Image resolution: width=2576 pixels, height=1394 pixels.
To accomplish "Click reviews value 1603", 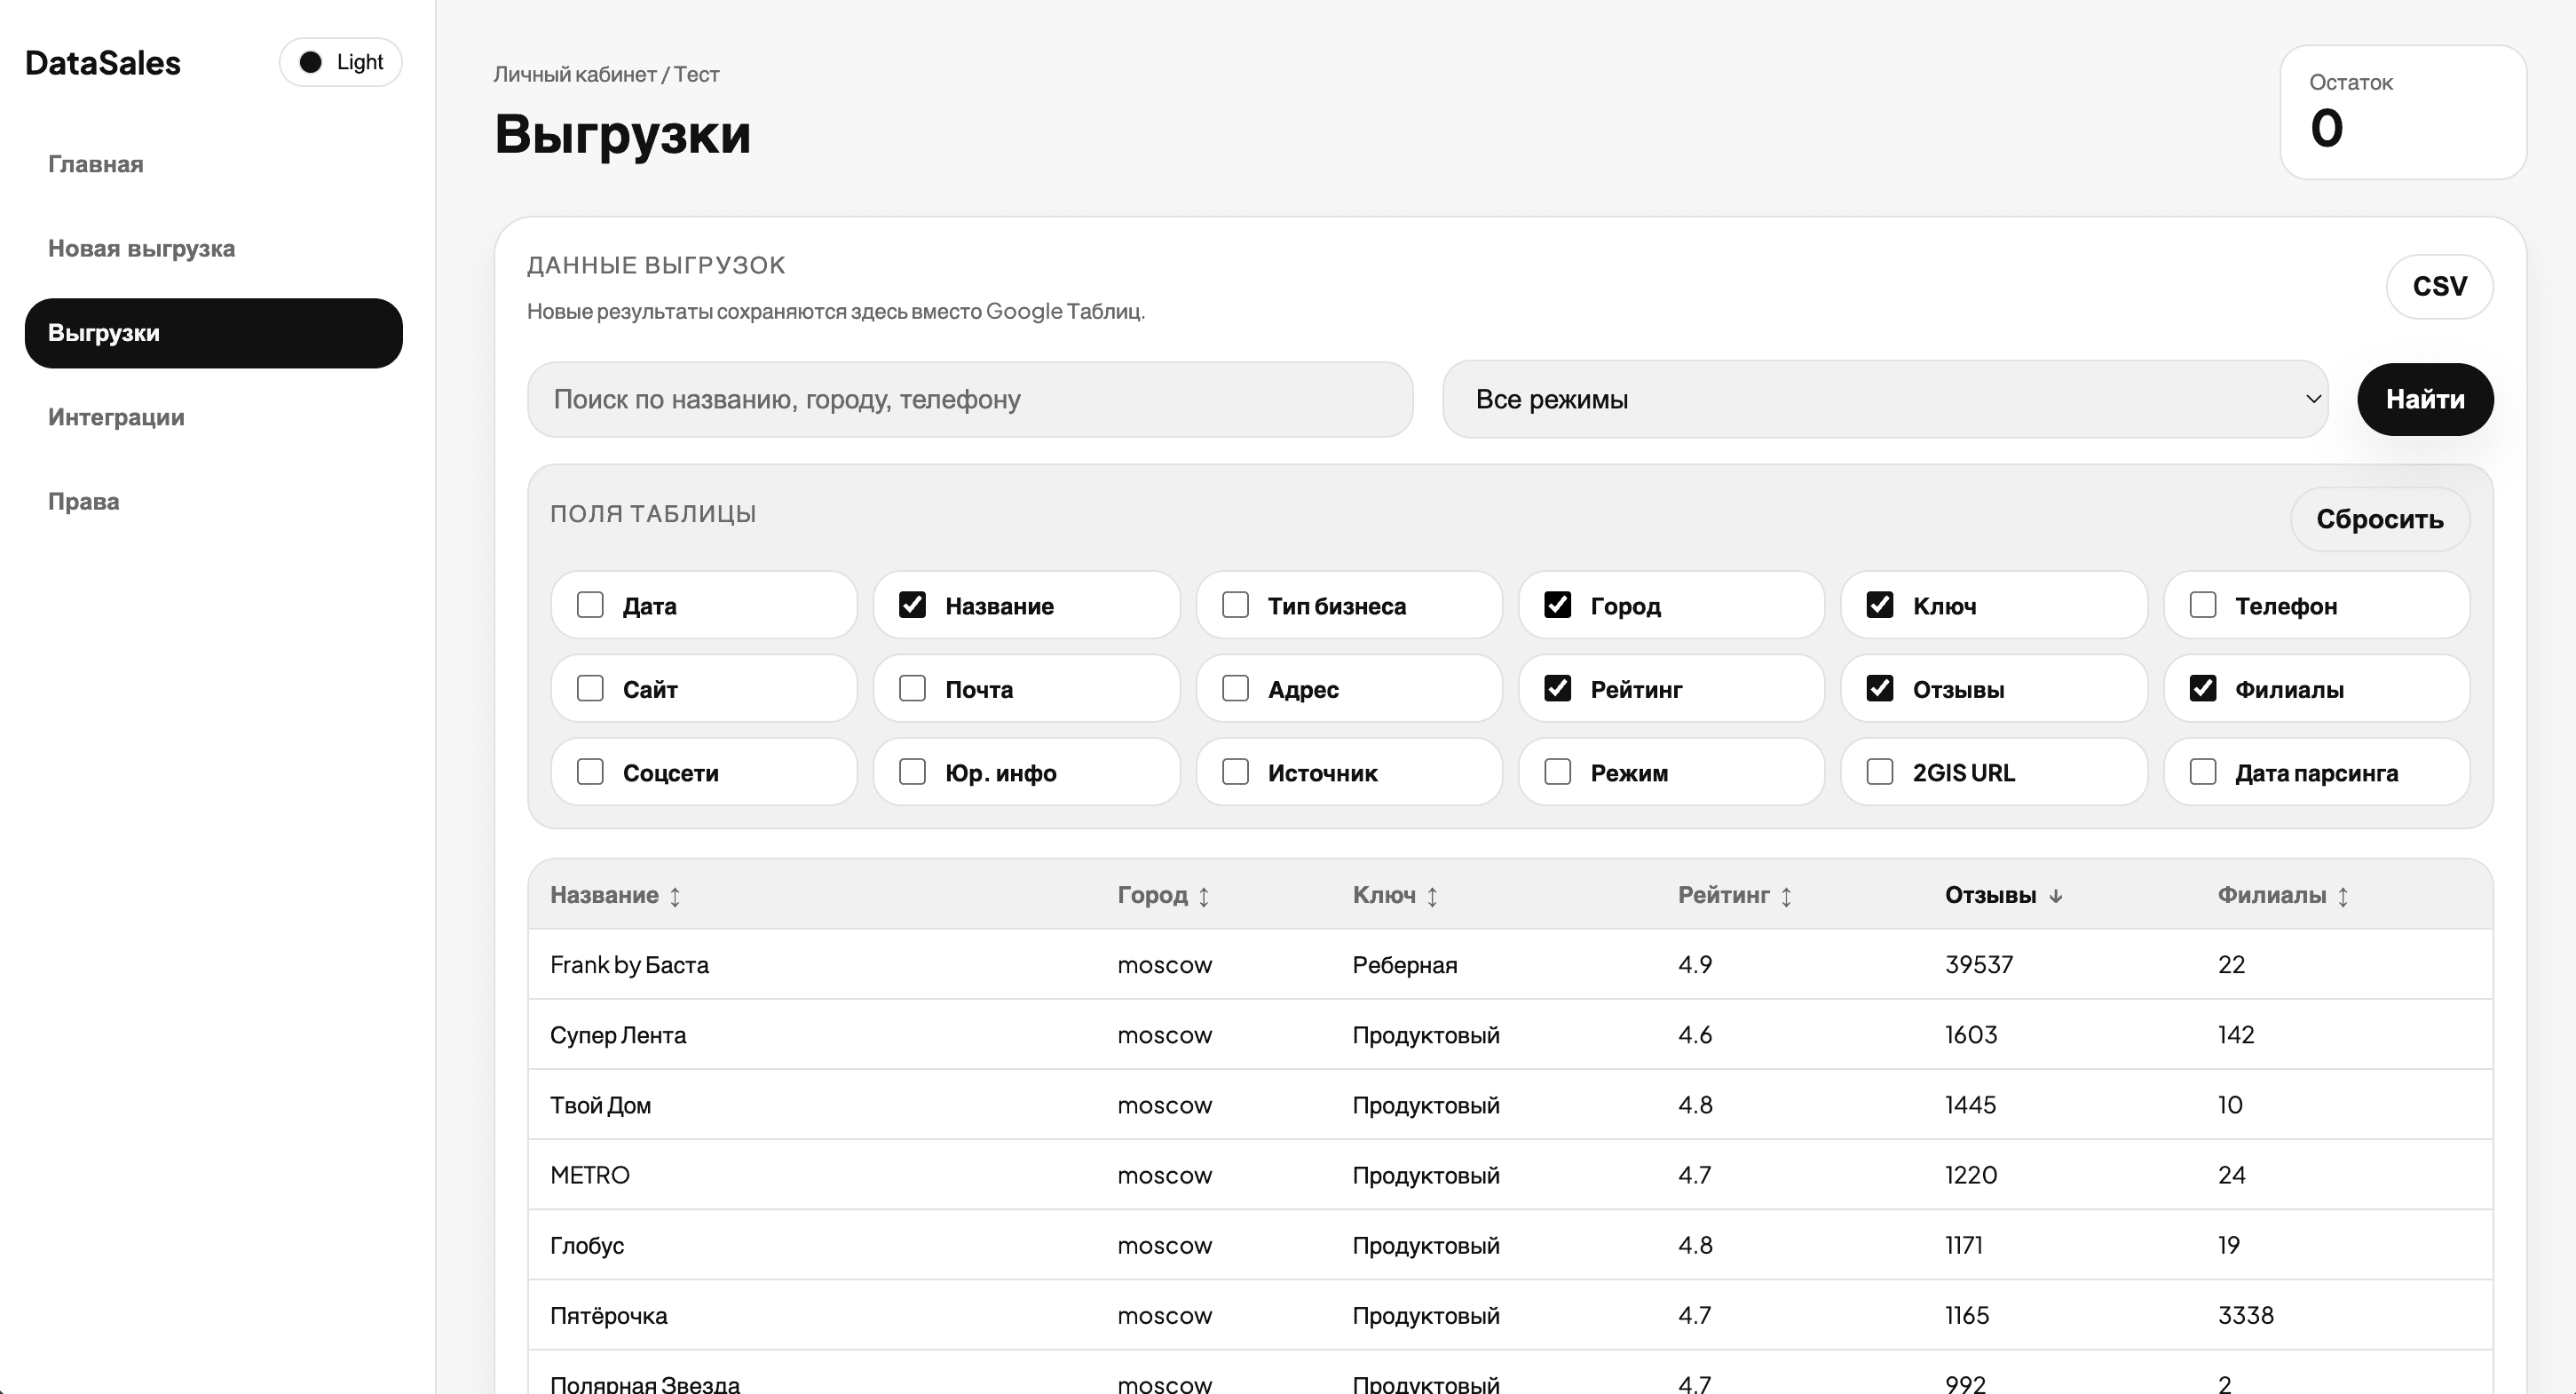I will 1971,1035.
